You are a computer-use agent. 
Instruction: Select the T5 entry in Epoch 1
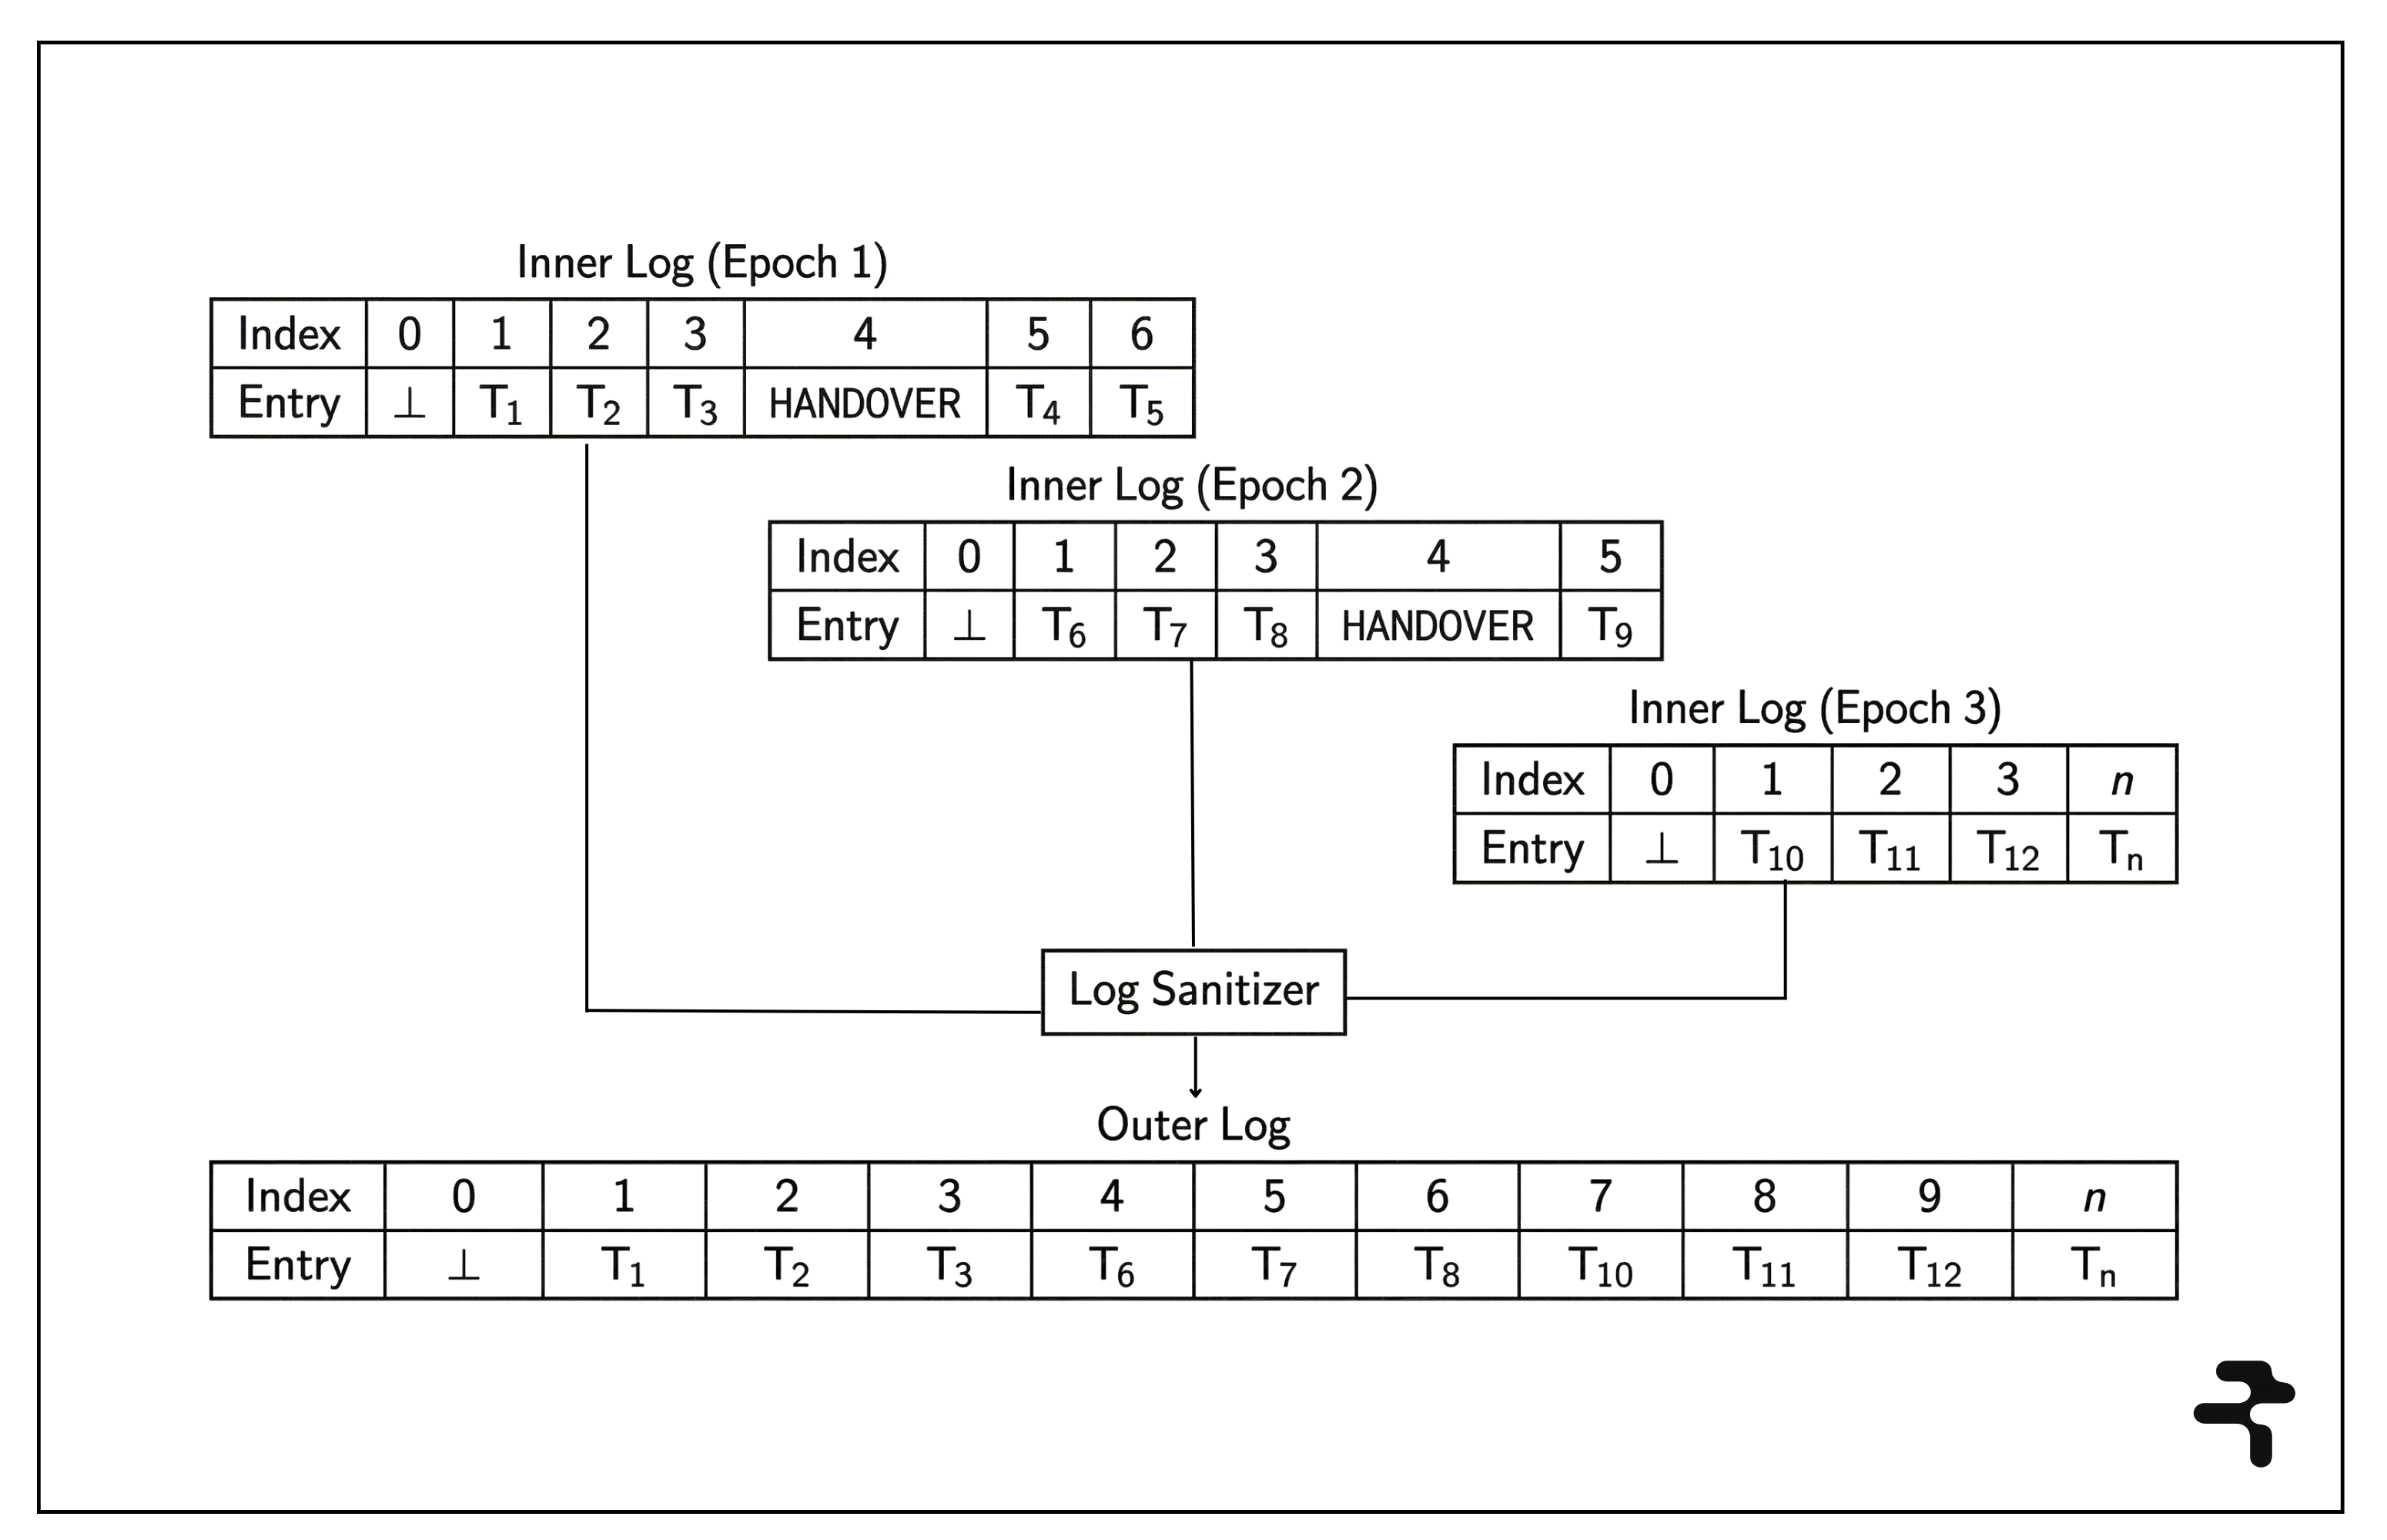[1142, 404]
